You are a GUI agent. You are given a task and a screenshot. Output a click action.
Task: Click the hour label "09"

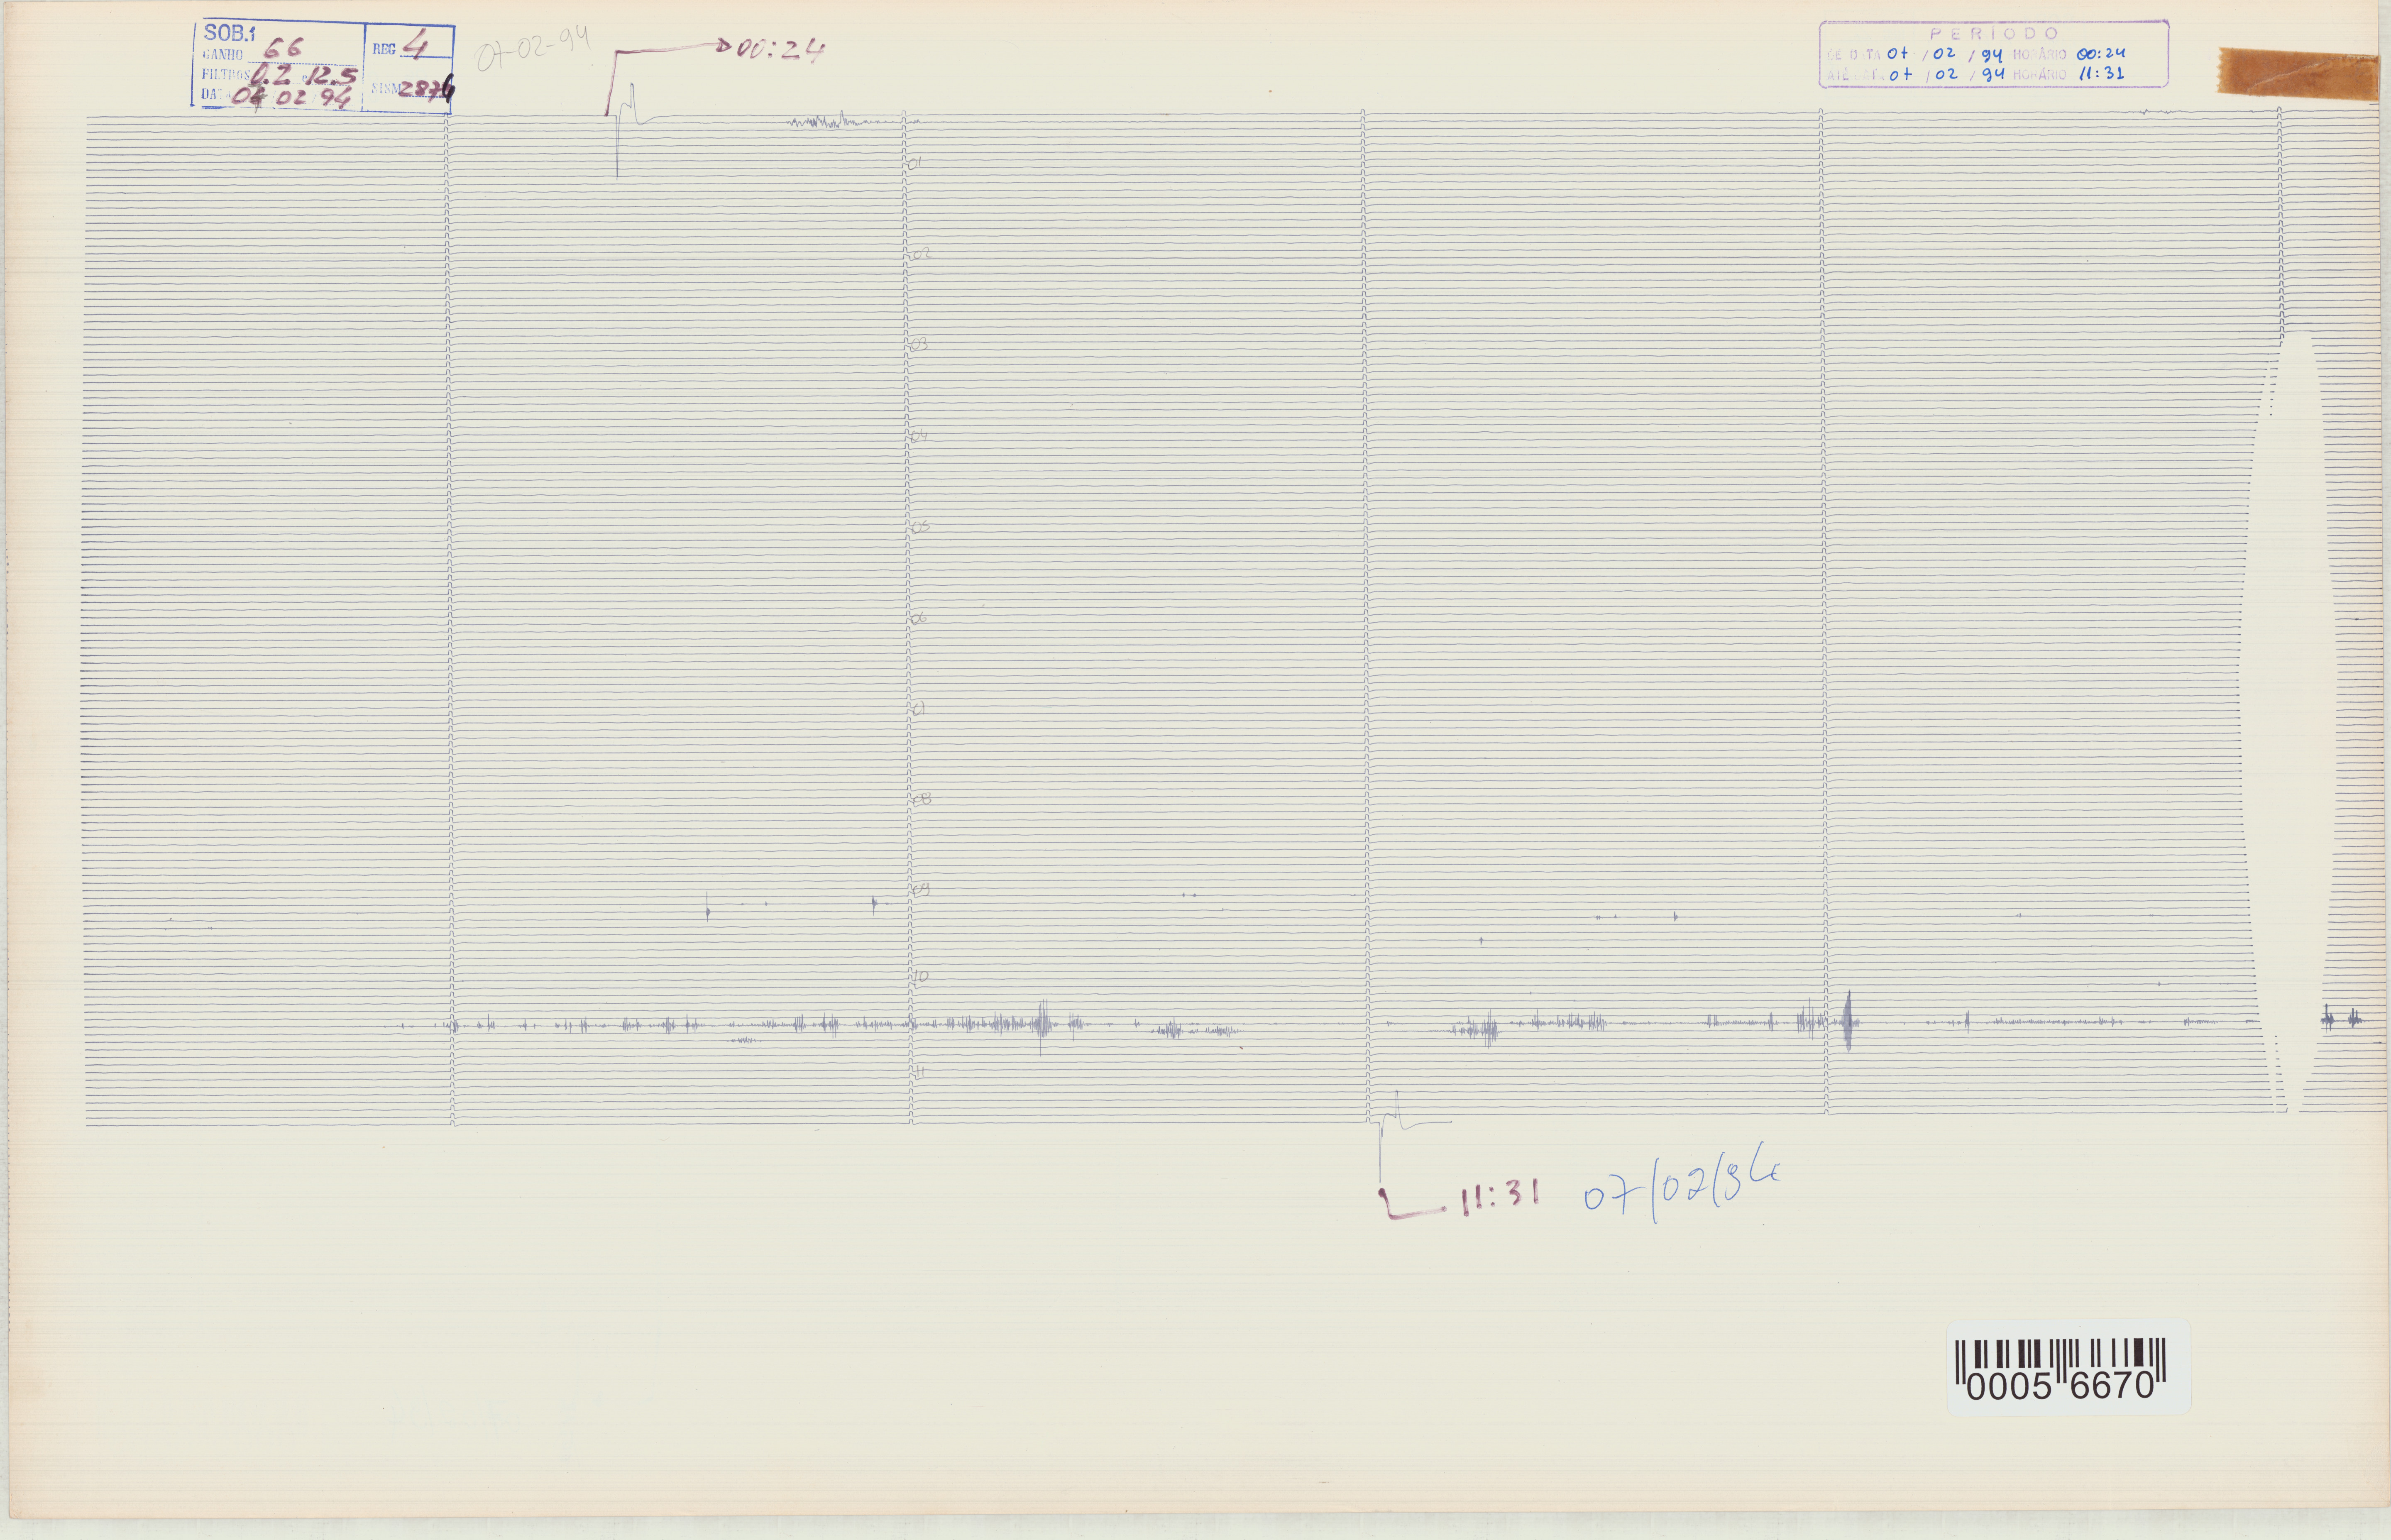921,889
